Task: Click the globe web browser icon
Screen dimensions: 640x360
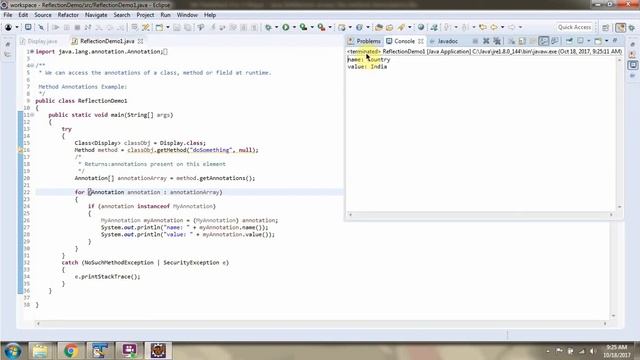Action: pos(421,27)
